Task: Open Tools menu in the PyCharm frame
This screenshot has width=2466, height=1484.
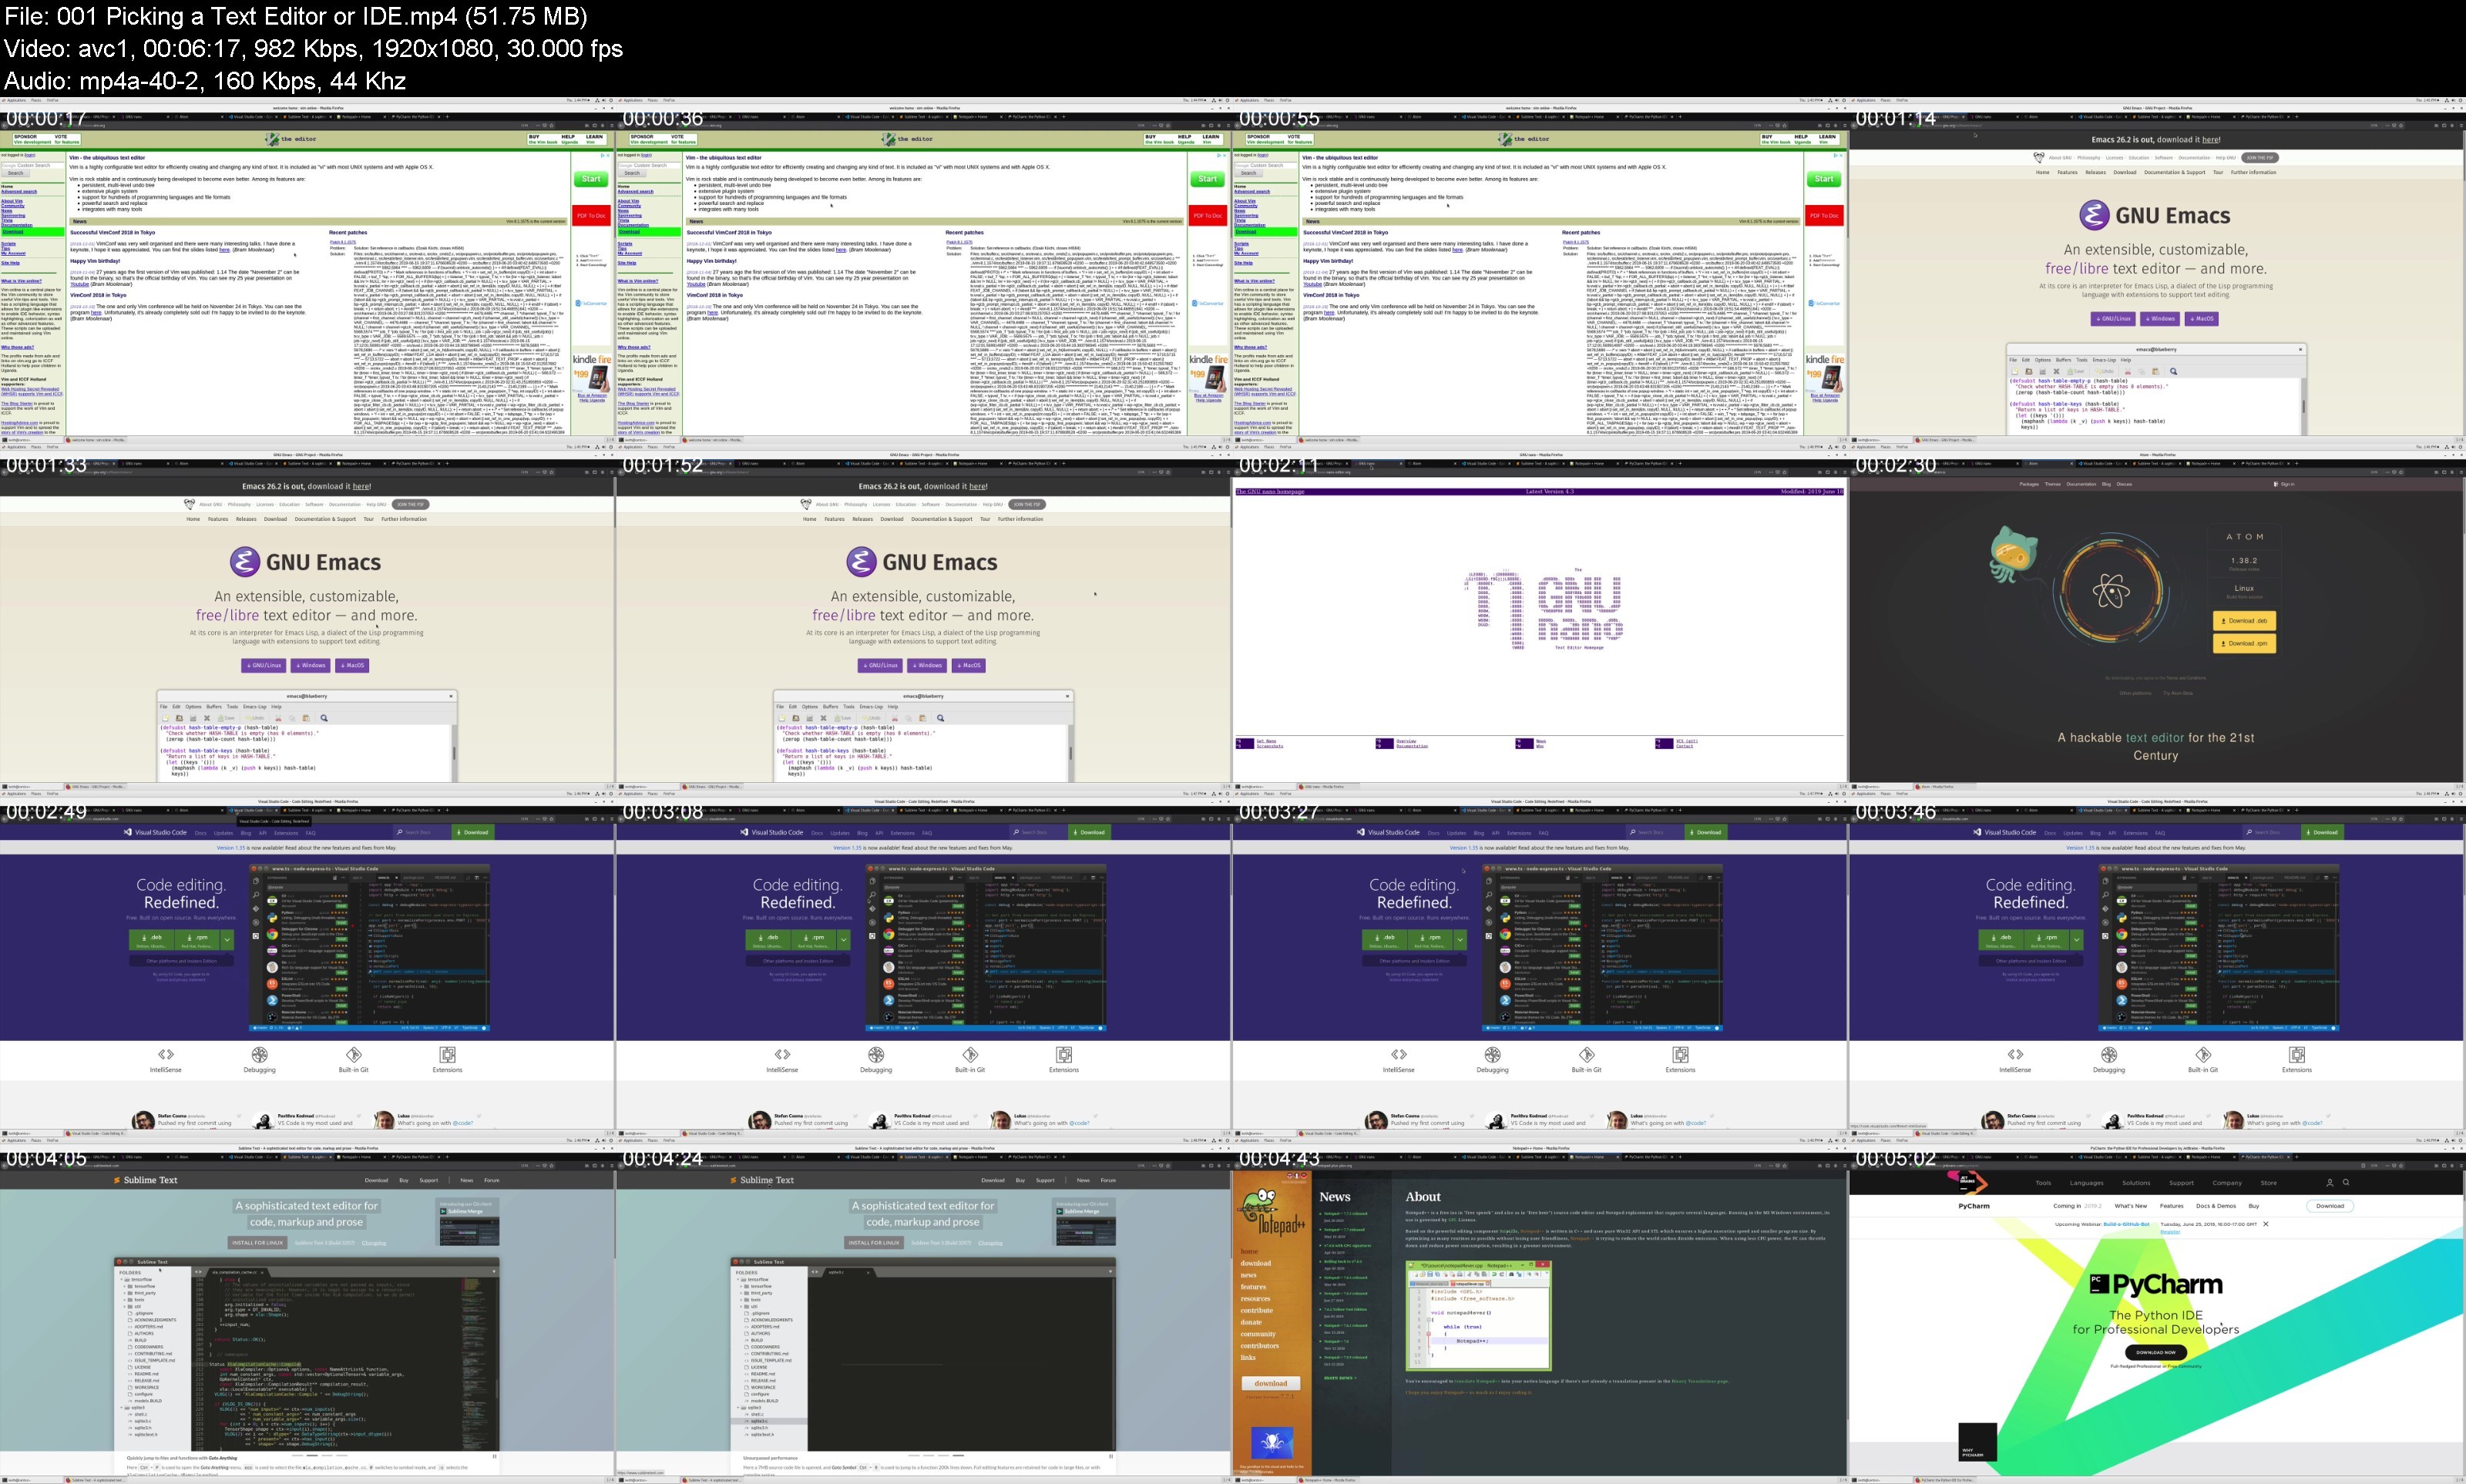Action: click(x=2043, y=1183)
